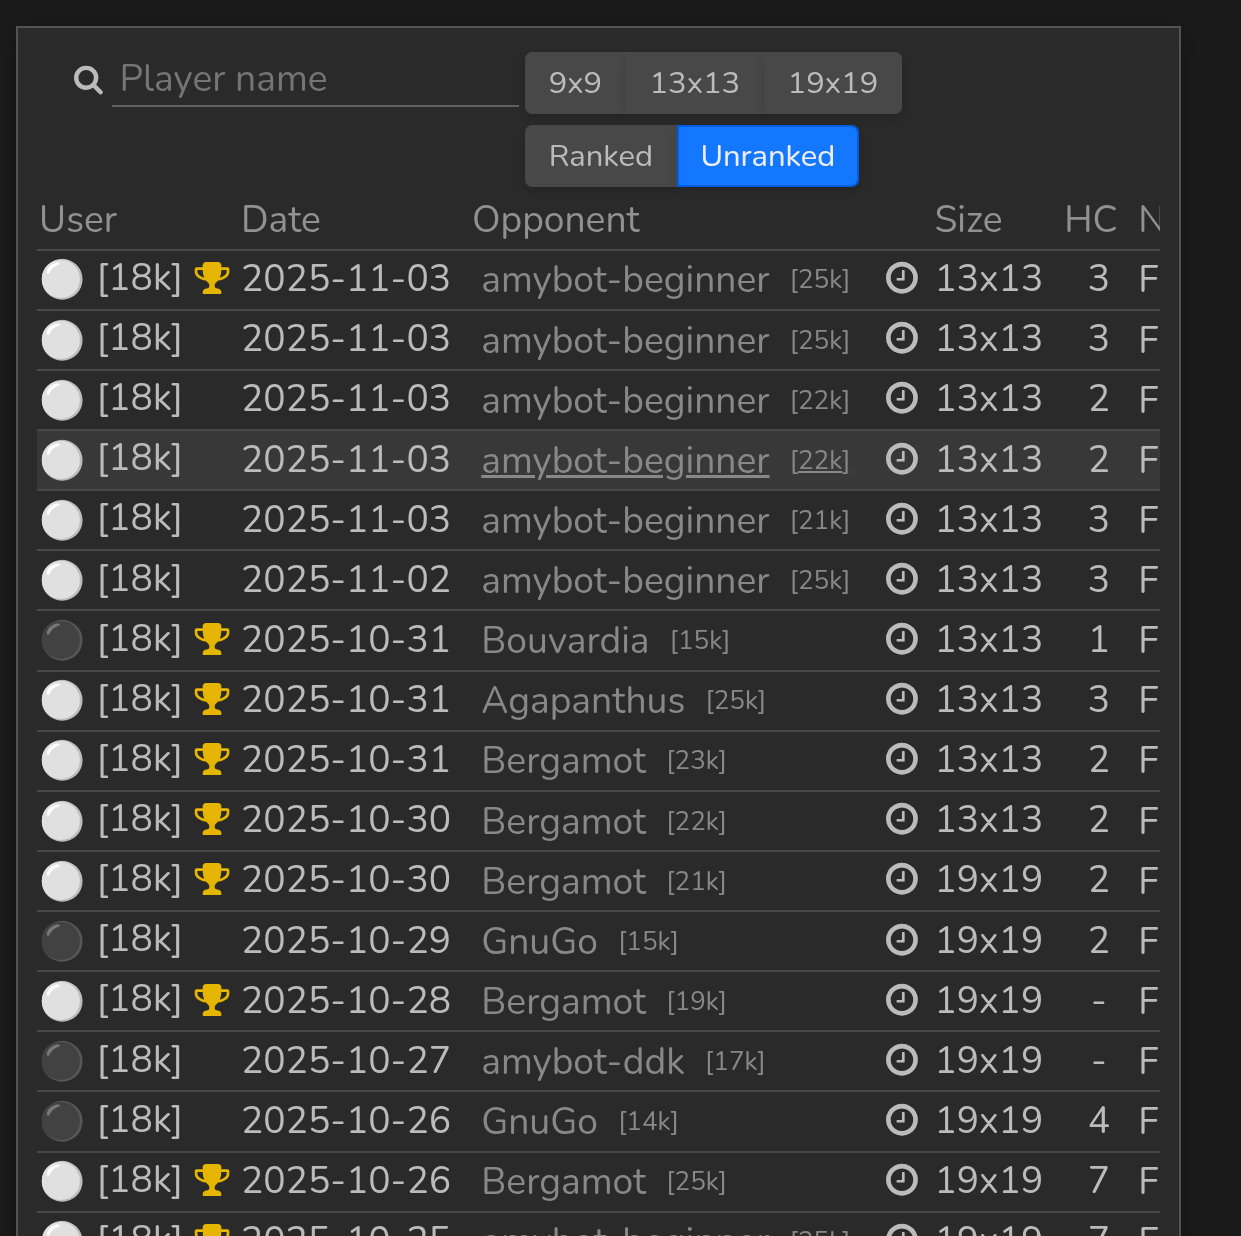Toggle the 9x9 board size filter
1241x1236 pixels.
(575, 83)
